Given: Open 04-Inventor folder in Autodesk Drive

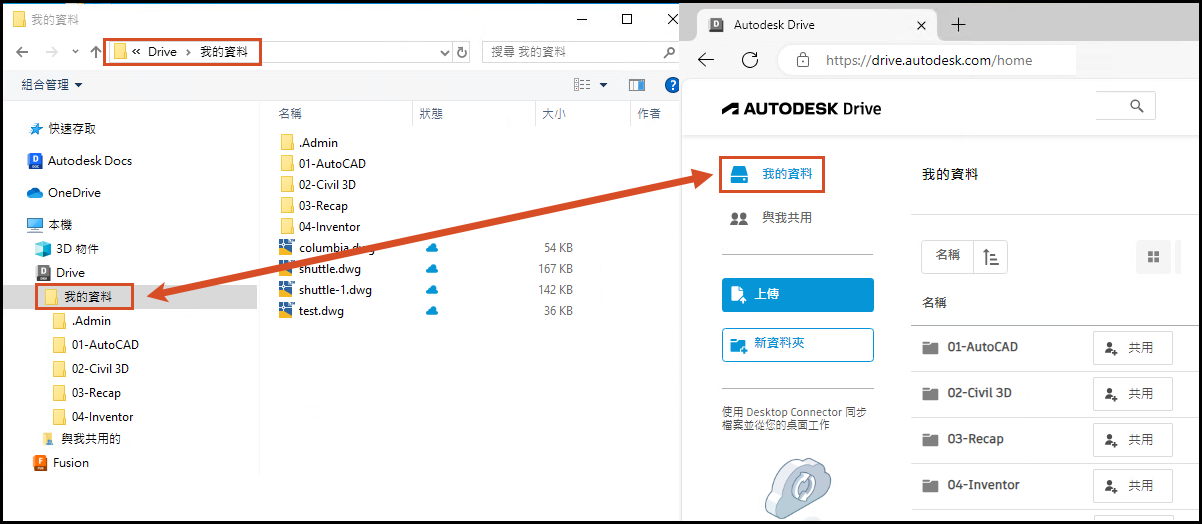Looking at the screenshot, I should tap(971, 485).
